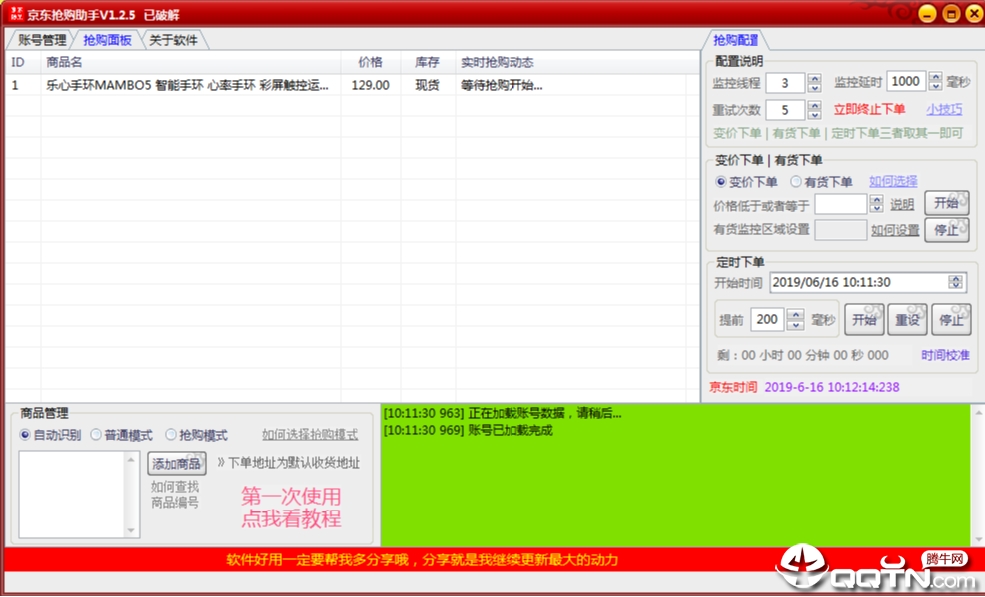The image size is (985, 597).
Task: Click the 时间校准 link
Action: click(x=945, y=355)
